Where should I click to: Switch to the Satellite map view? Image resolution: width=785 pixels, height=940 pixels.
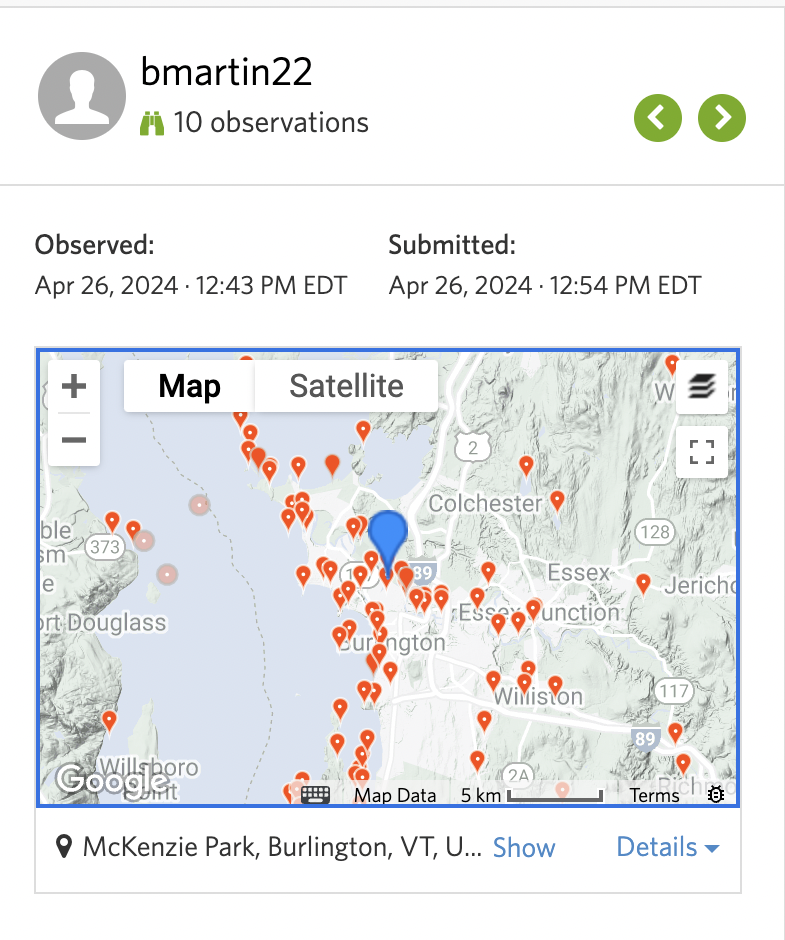(x=346, y=386)
